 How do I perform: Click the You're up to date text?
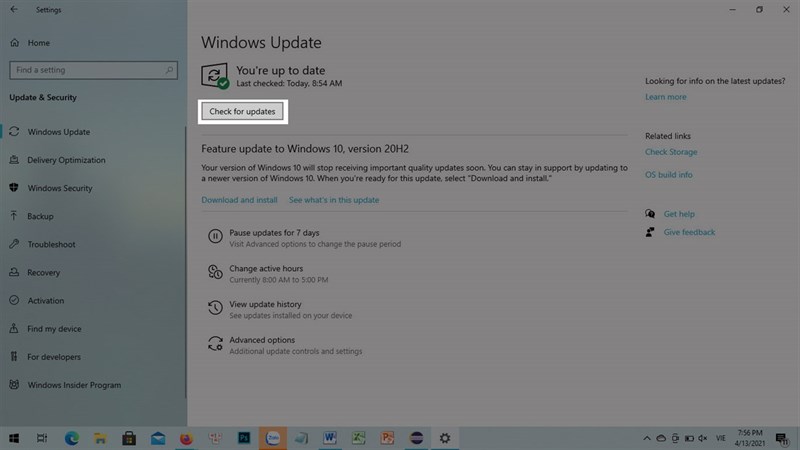click(x=280, y=70)
